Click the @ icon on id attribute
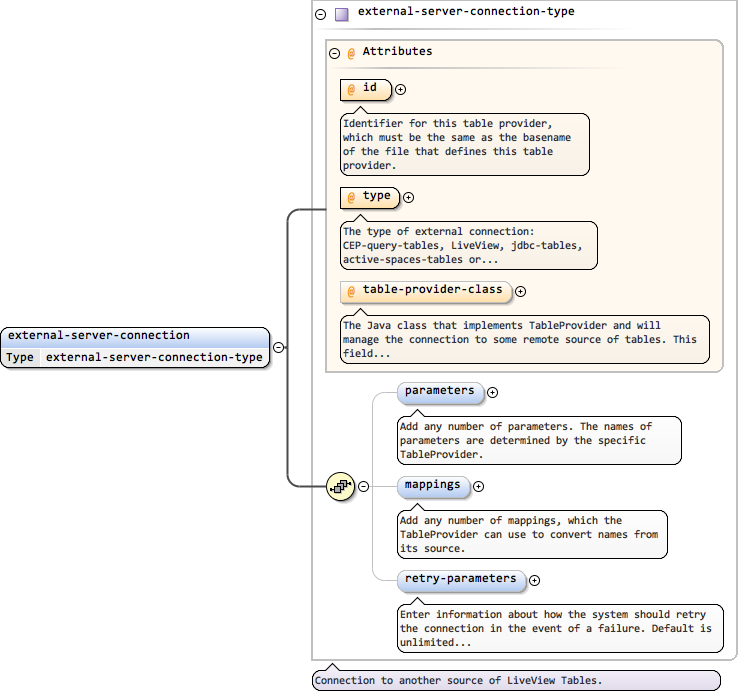Screen dimensions: 739x694 point(351,90)
